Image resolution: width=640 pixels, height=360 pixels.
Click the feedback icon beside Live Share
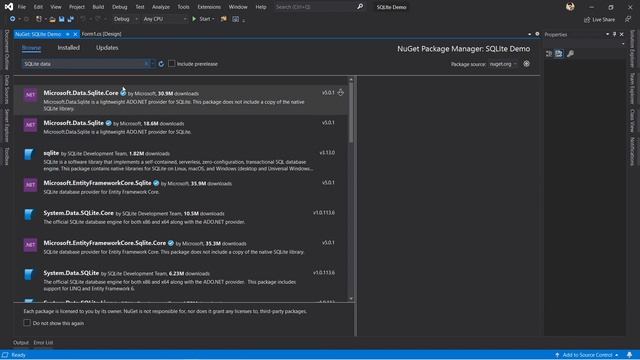click(628, 19)
